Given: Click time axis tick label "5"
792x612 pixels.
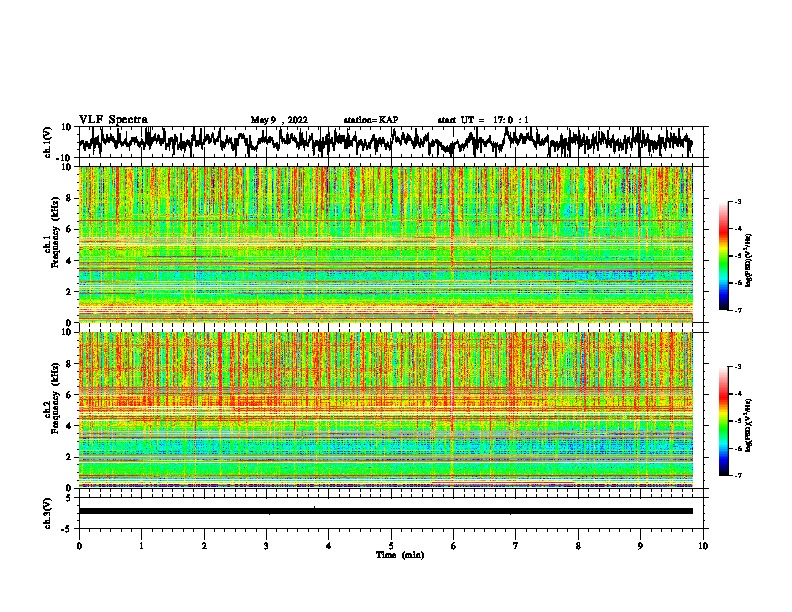Looking at the screenshot, I should point(391,546).
